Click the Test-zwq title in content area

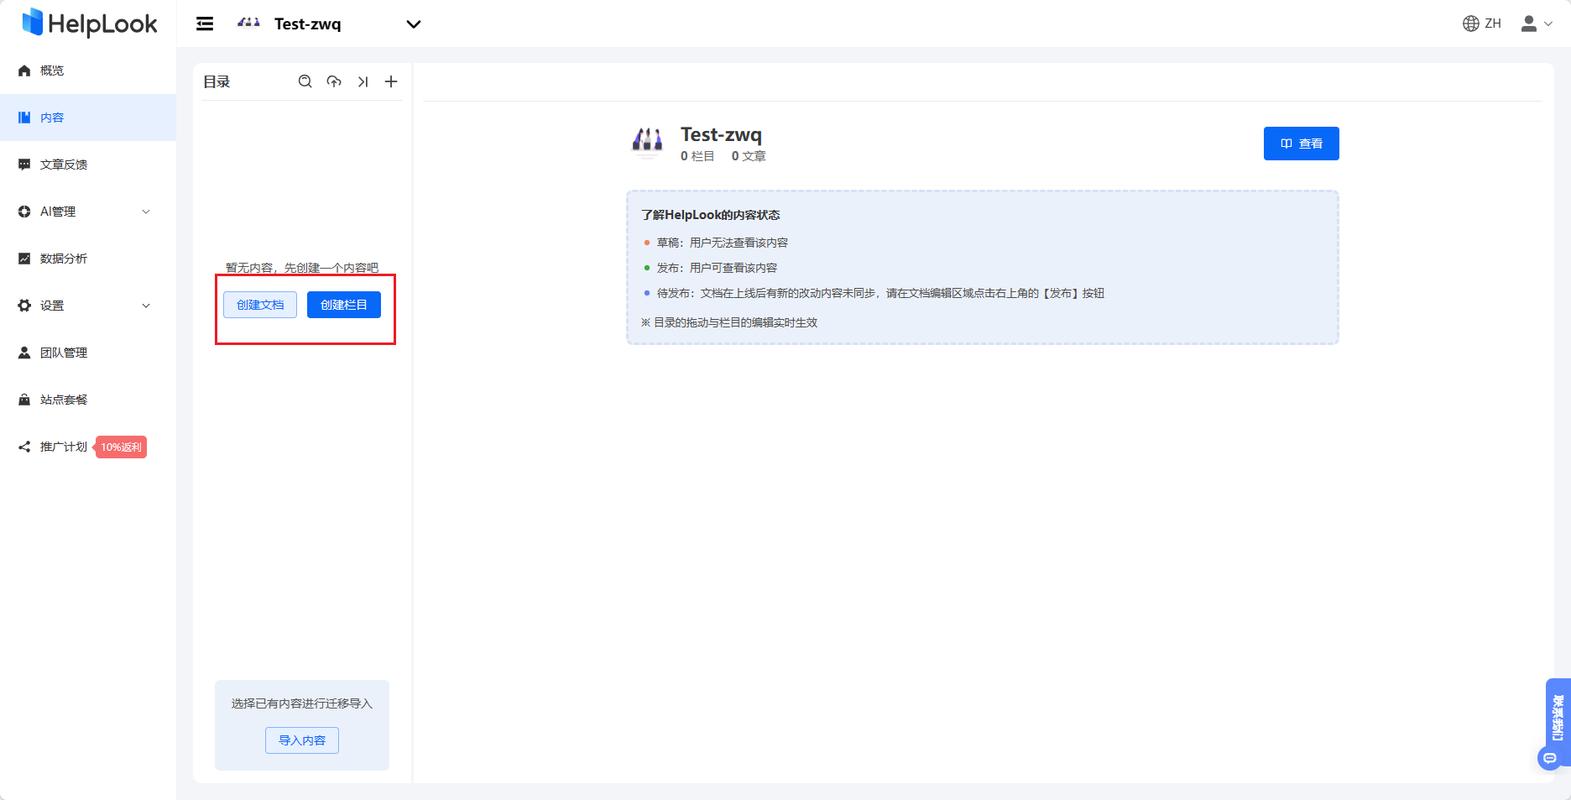(721, 134)
